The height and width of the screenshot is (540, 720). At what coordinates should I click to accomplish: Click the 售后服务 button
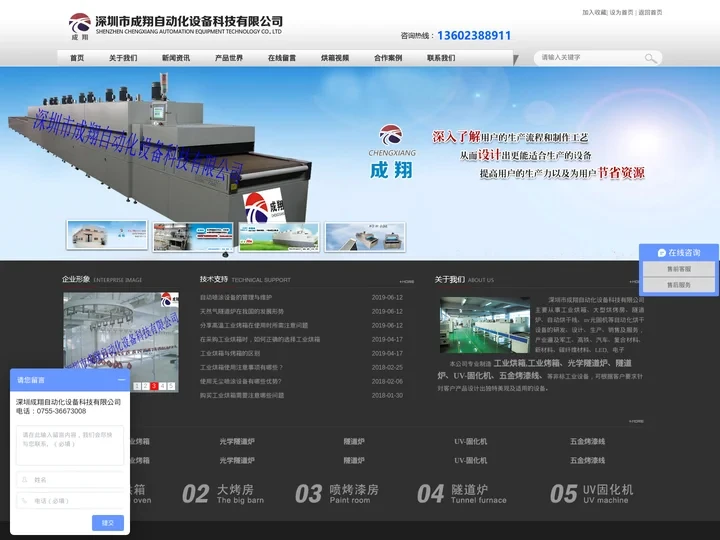coord(679,285)
